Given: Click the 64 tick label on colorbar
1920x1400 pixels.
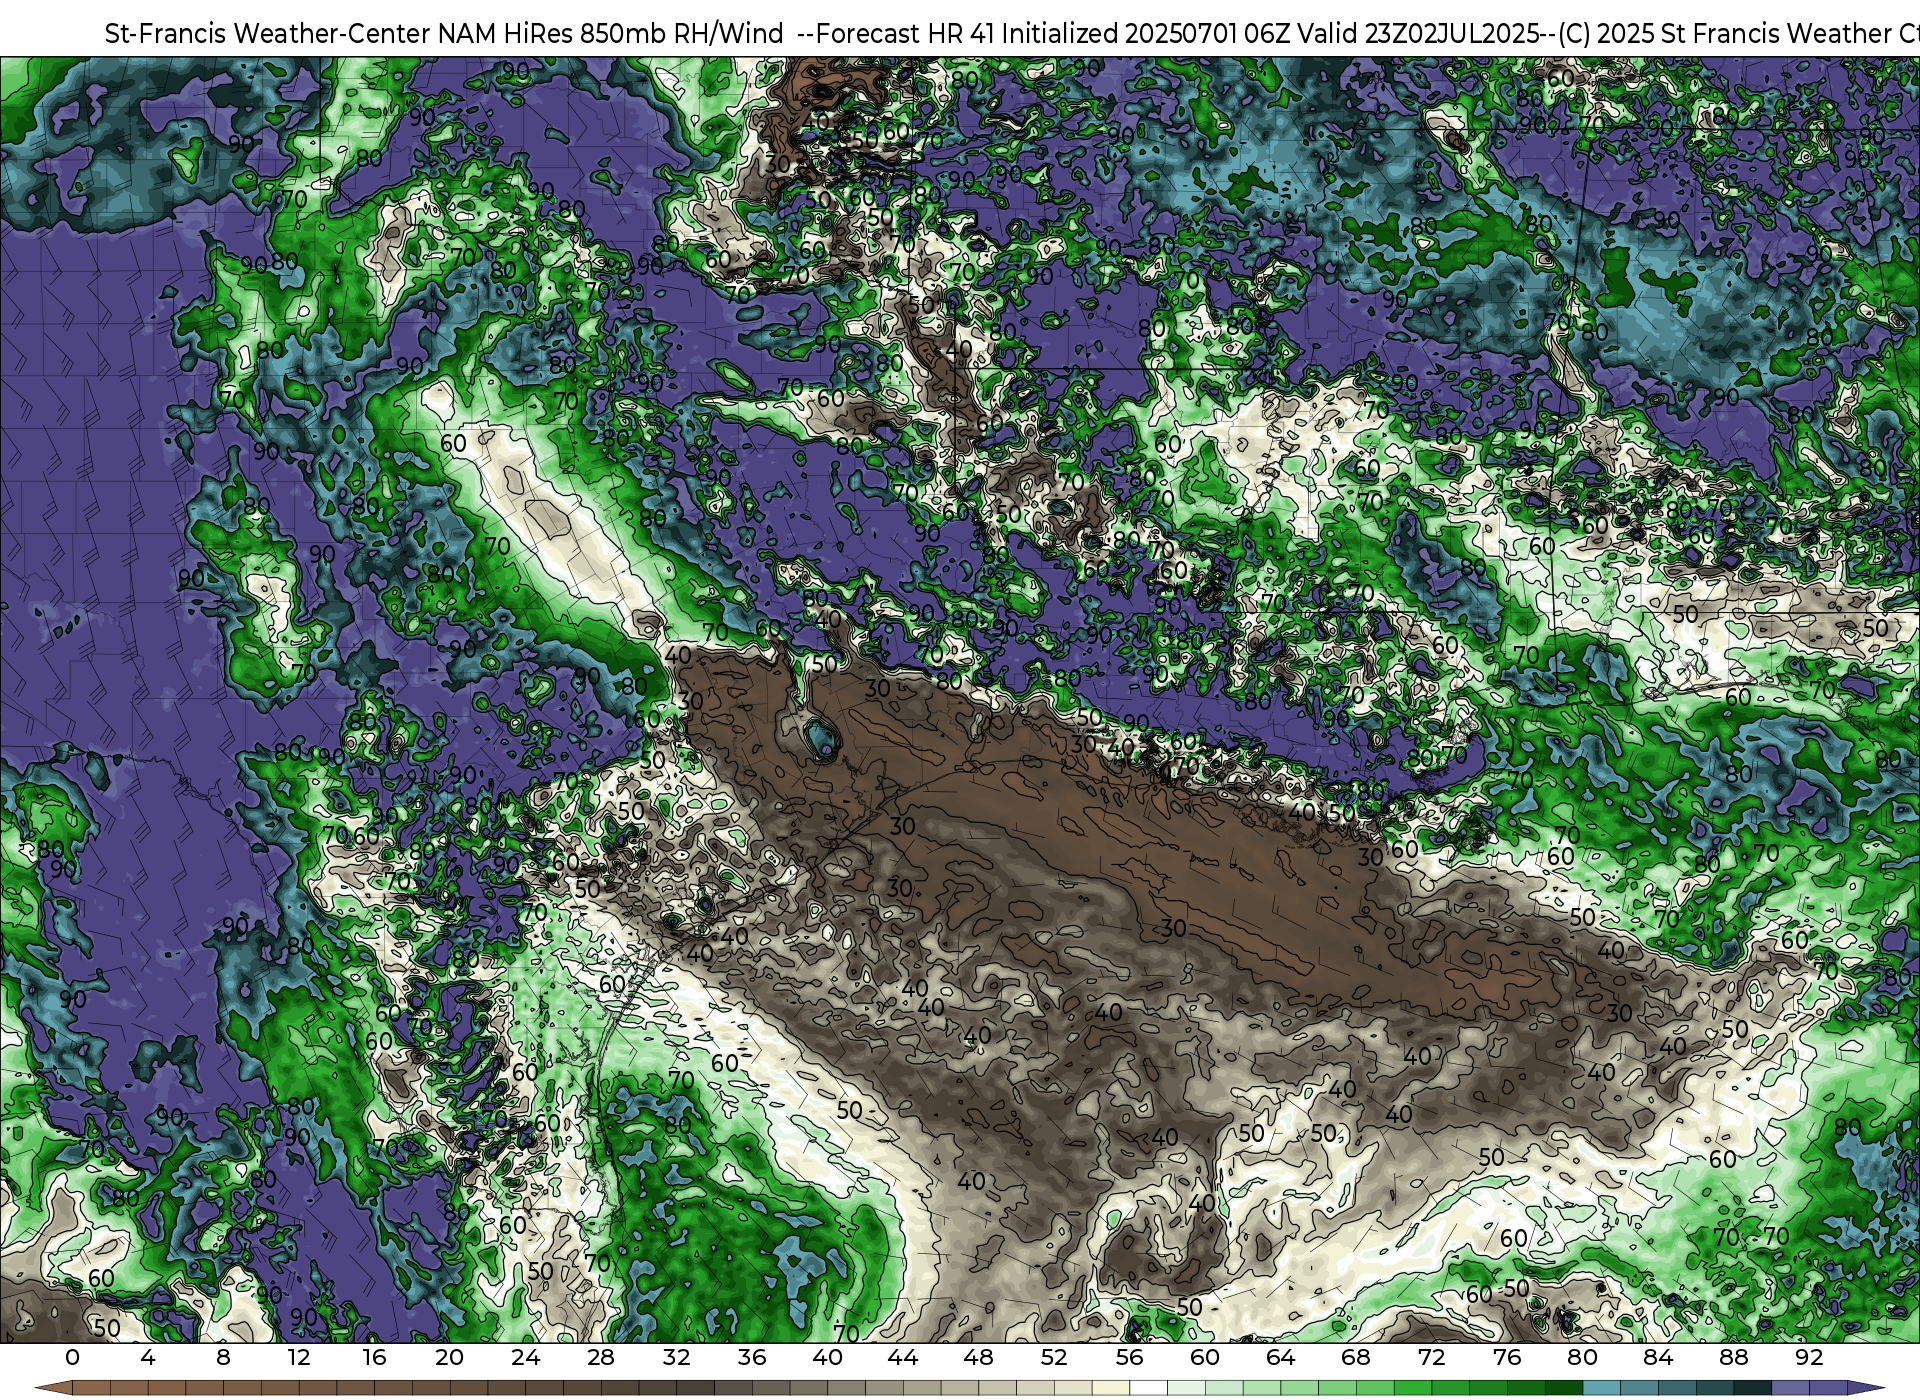Looking at the screenshot, I should [1280, 1357].
